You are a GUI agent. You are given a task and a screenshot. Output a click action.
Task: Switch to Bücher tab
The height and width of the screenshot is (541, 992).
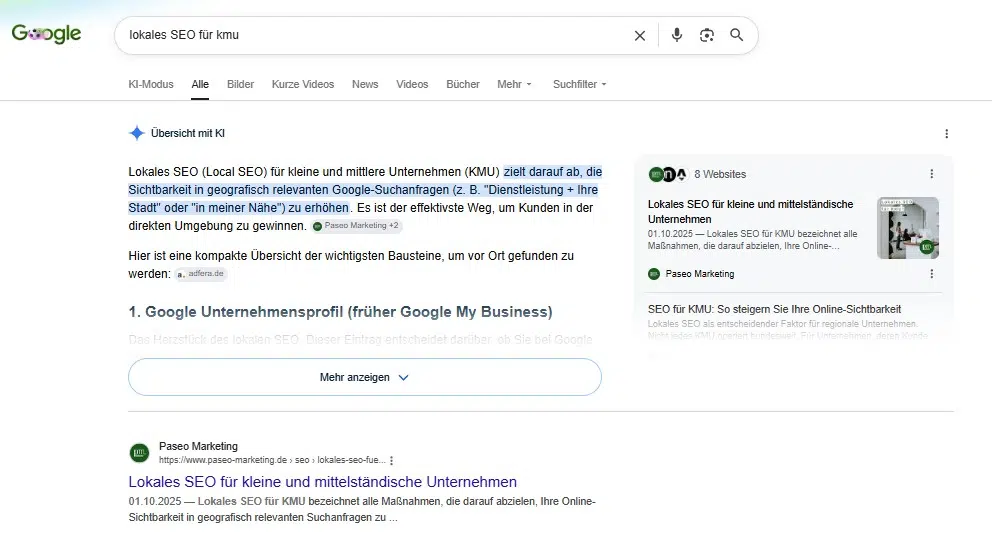click(462, 84)
